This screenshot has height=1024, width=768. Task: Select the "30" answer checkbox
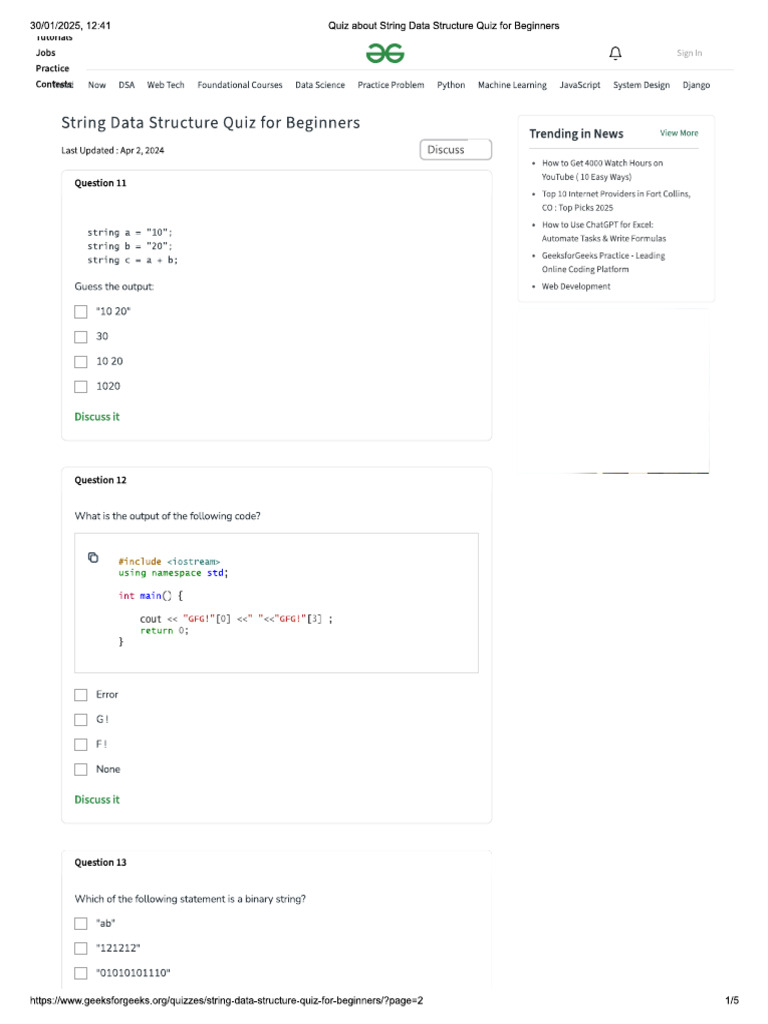81,337
